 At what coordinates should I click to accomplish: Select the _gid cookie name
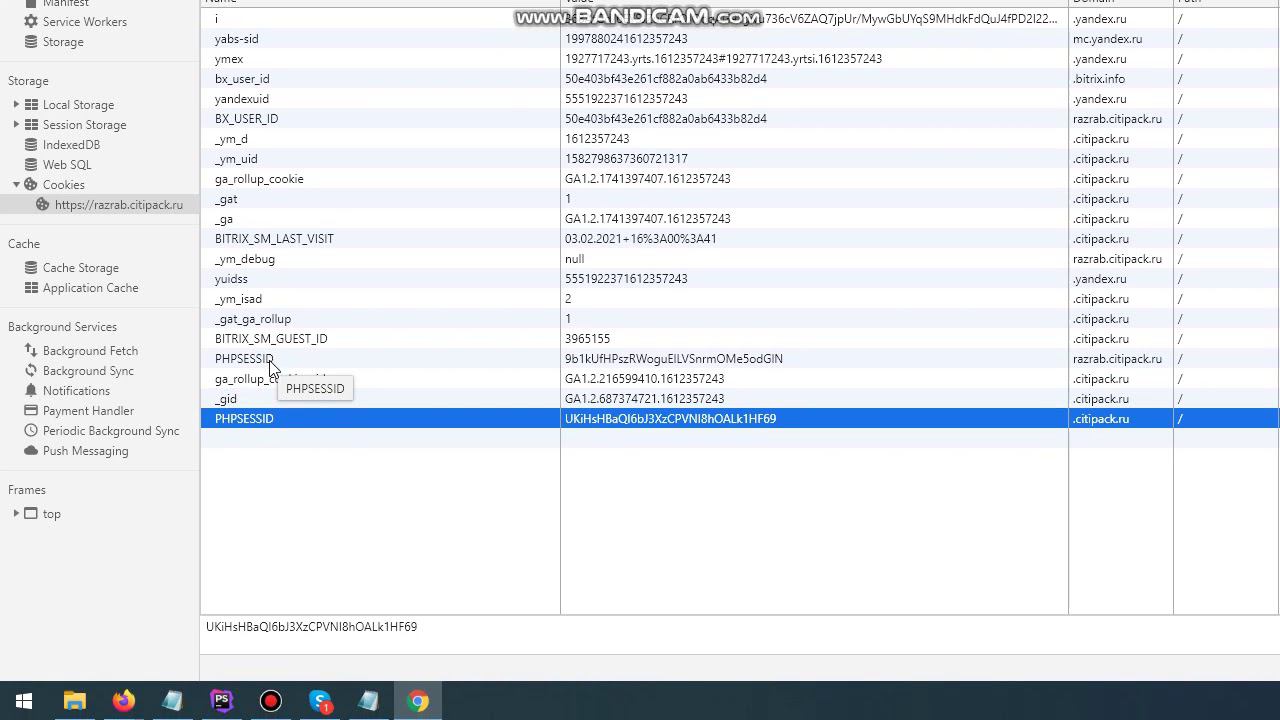tap(226, 398)
